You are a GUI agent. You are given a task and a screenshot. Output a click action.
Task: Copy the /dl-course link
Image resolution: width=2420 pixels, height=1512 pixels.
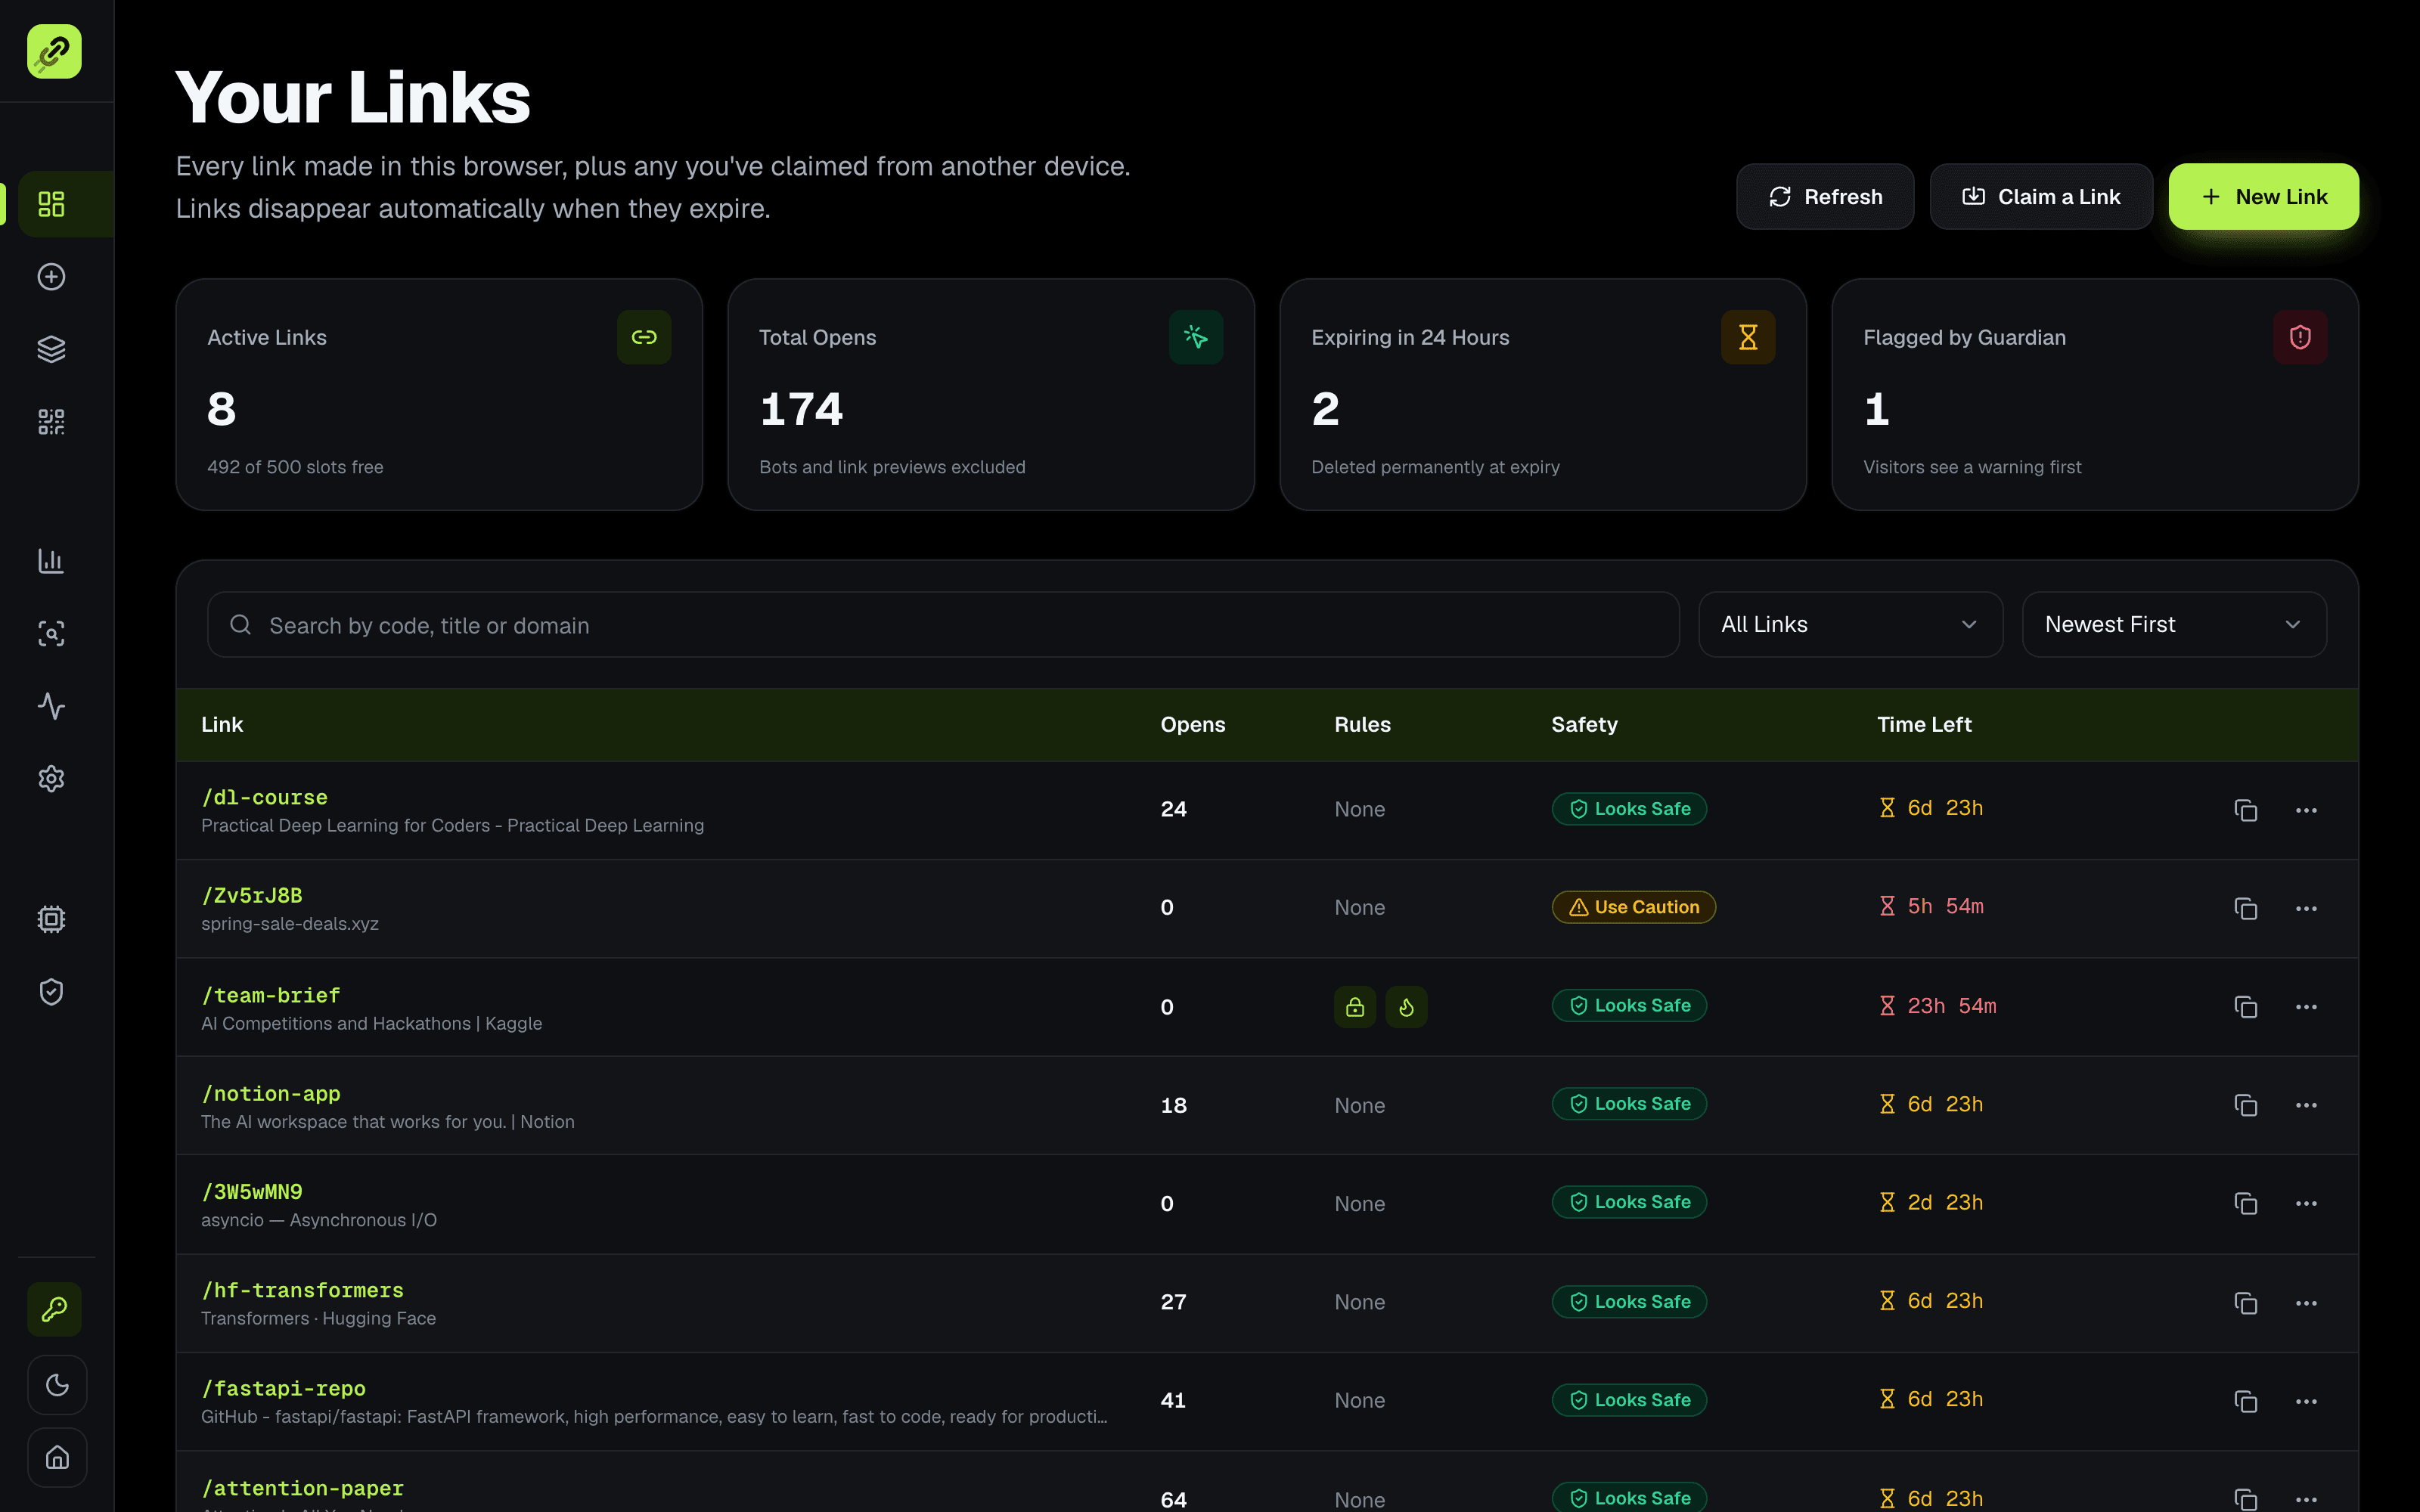pos(2246,810)
